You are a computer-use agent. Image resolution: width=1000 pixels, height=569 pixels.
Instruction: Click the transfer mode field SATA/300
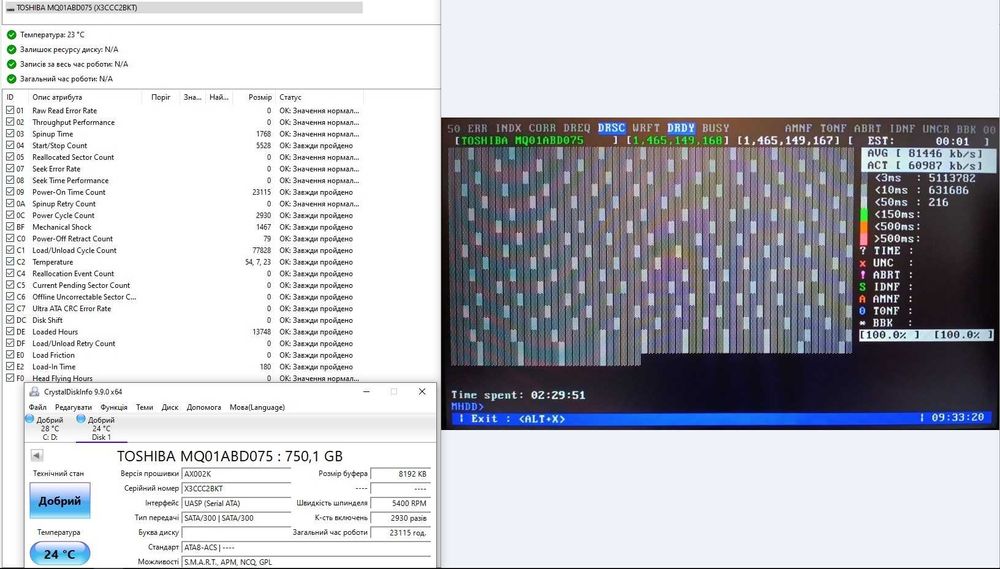point(236,518)
